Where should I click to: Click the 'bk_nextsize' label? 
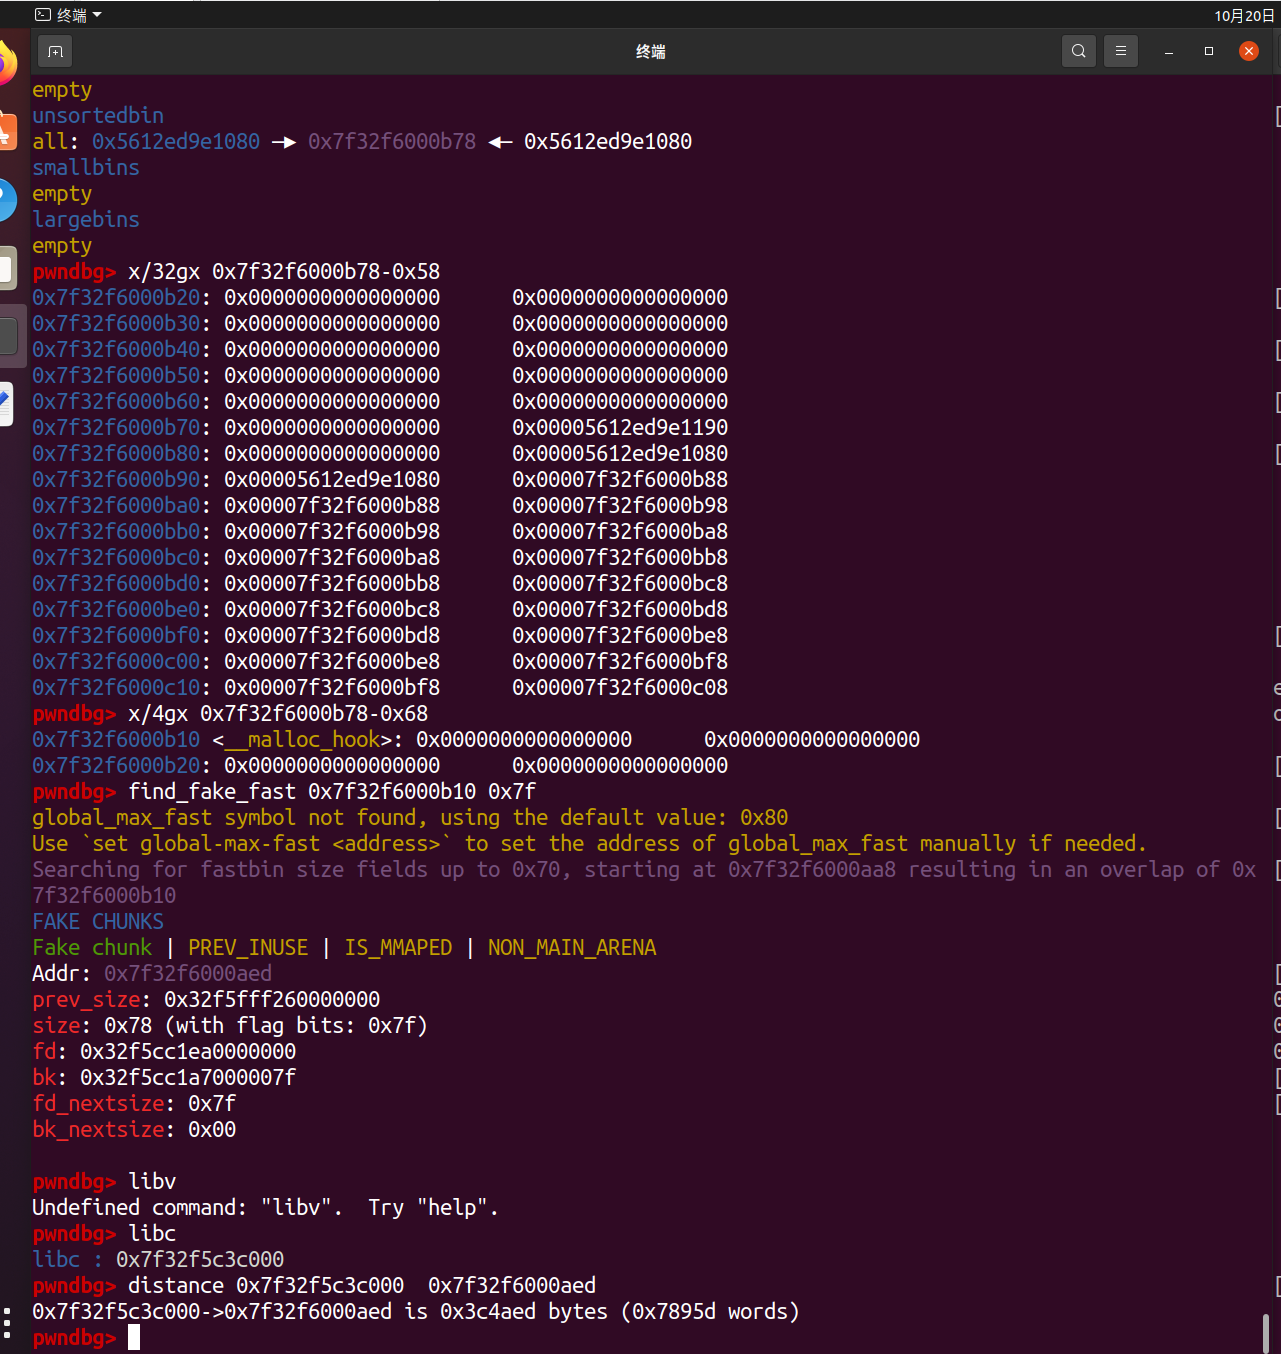[98, 1129]
